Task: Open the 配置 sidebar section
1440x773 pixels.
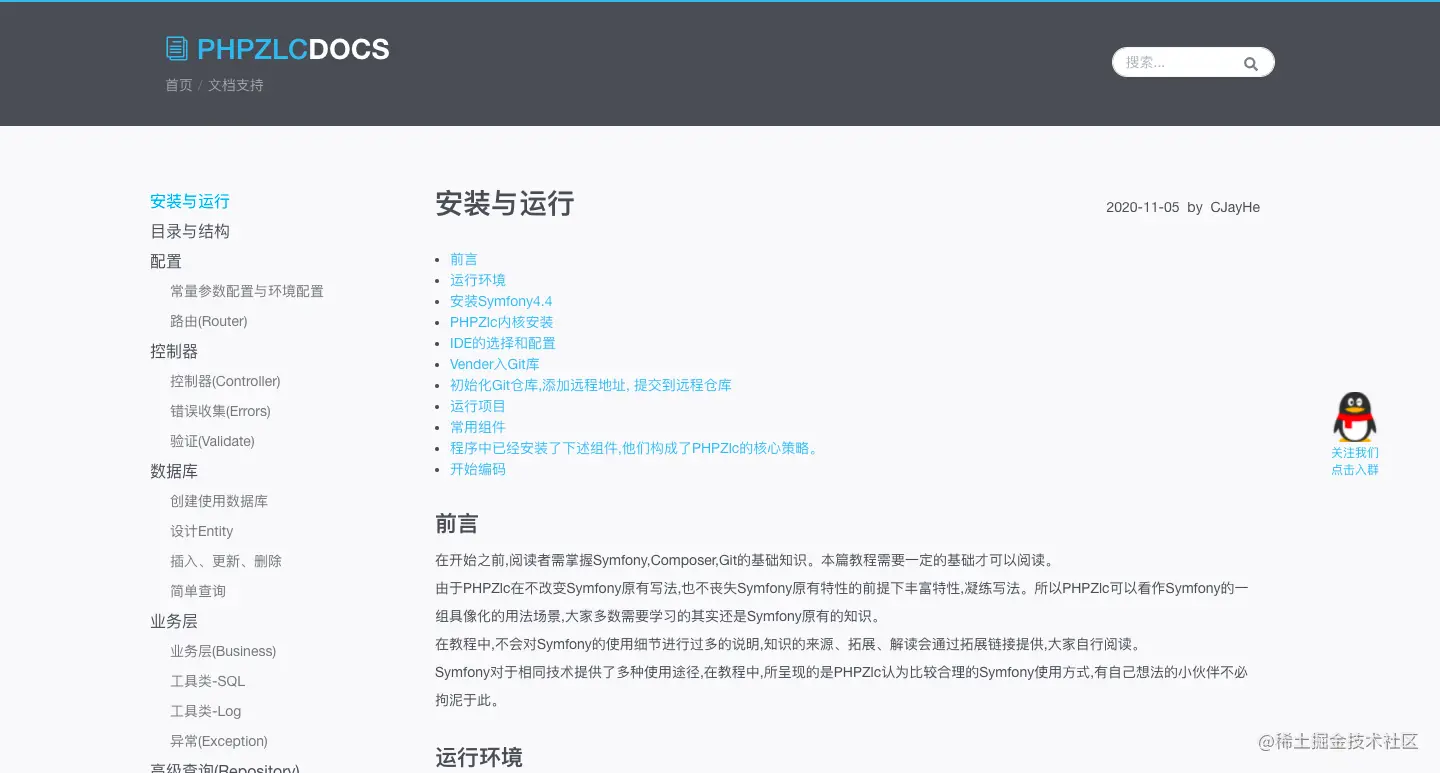Action: (165, 261)
